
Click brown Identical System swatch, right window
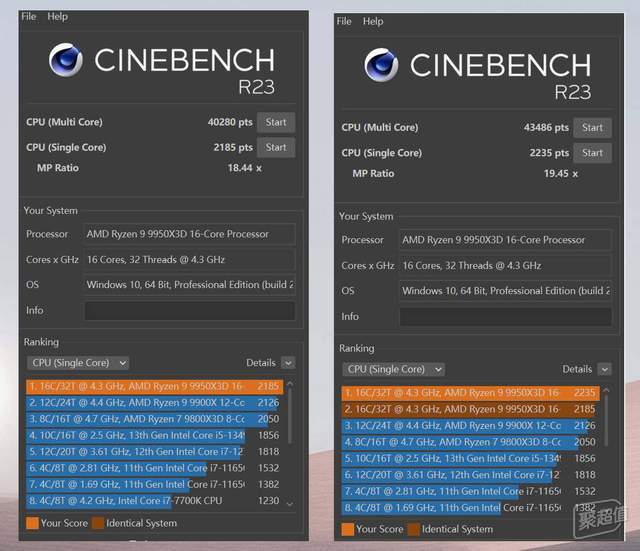tap(414, 529)
